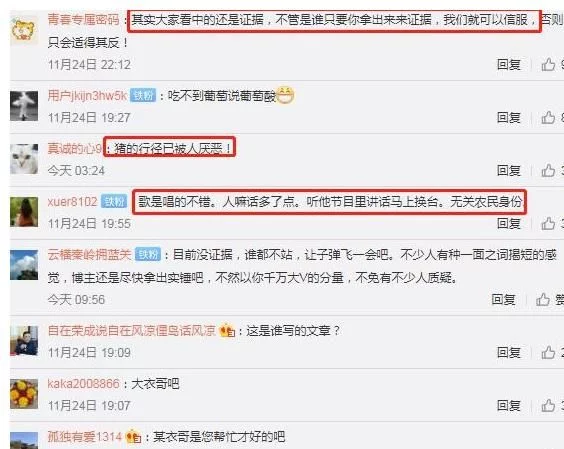This screenshot has height=449, width=564.
Task: Click the sky-and-clouds avatar of 云横秦岭拥蓝关
Action: [24, 265]
